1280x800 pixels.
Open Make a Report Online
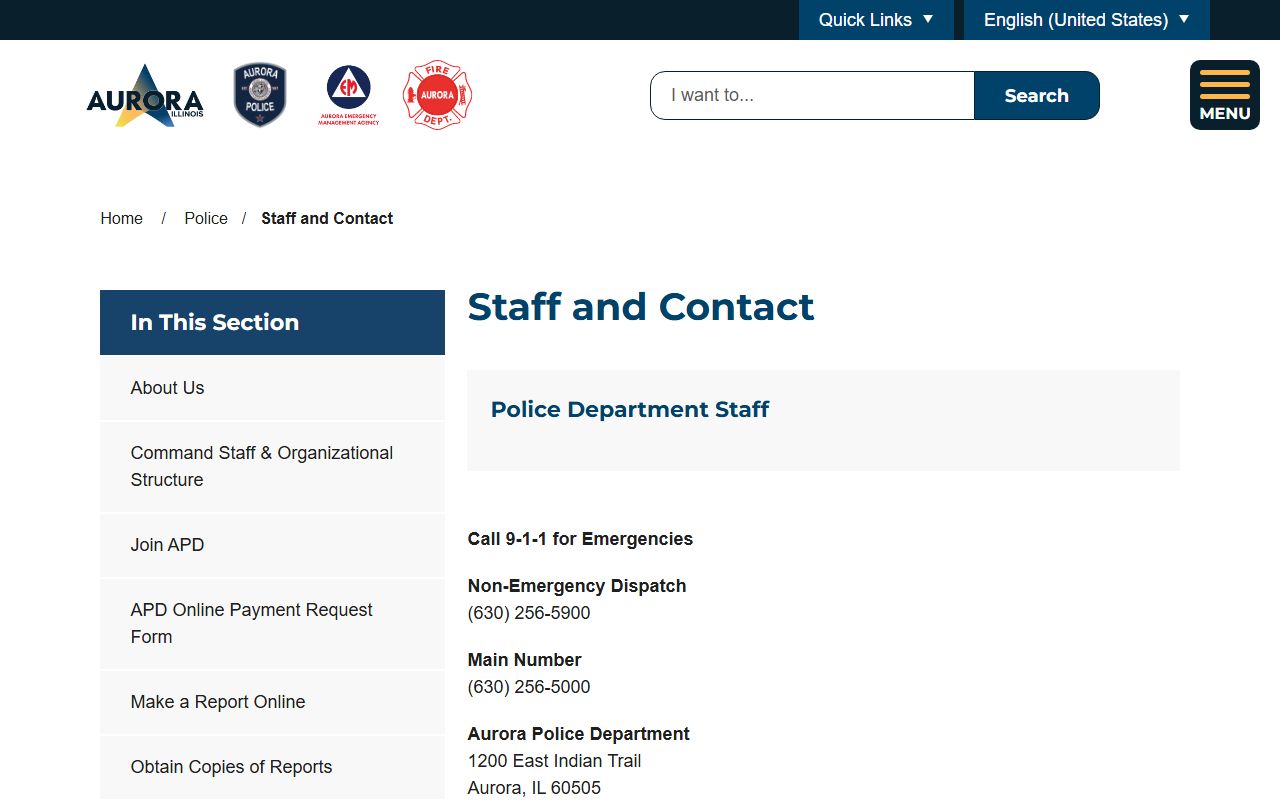(272, 702)
